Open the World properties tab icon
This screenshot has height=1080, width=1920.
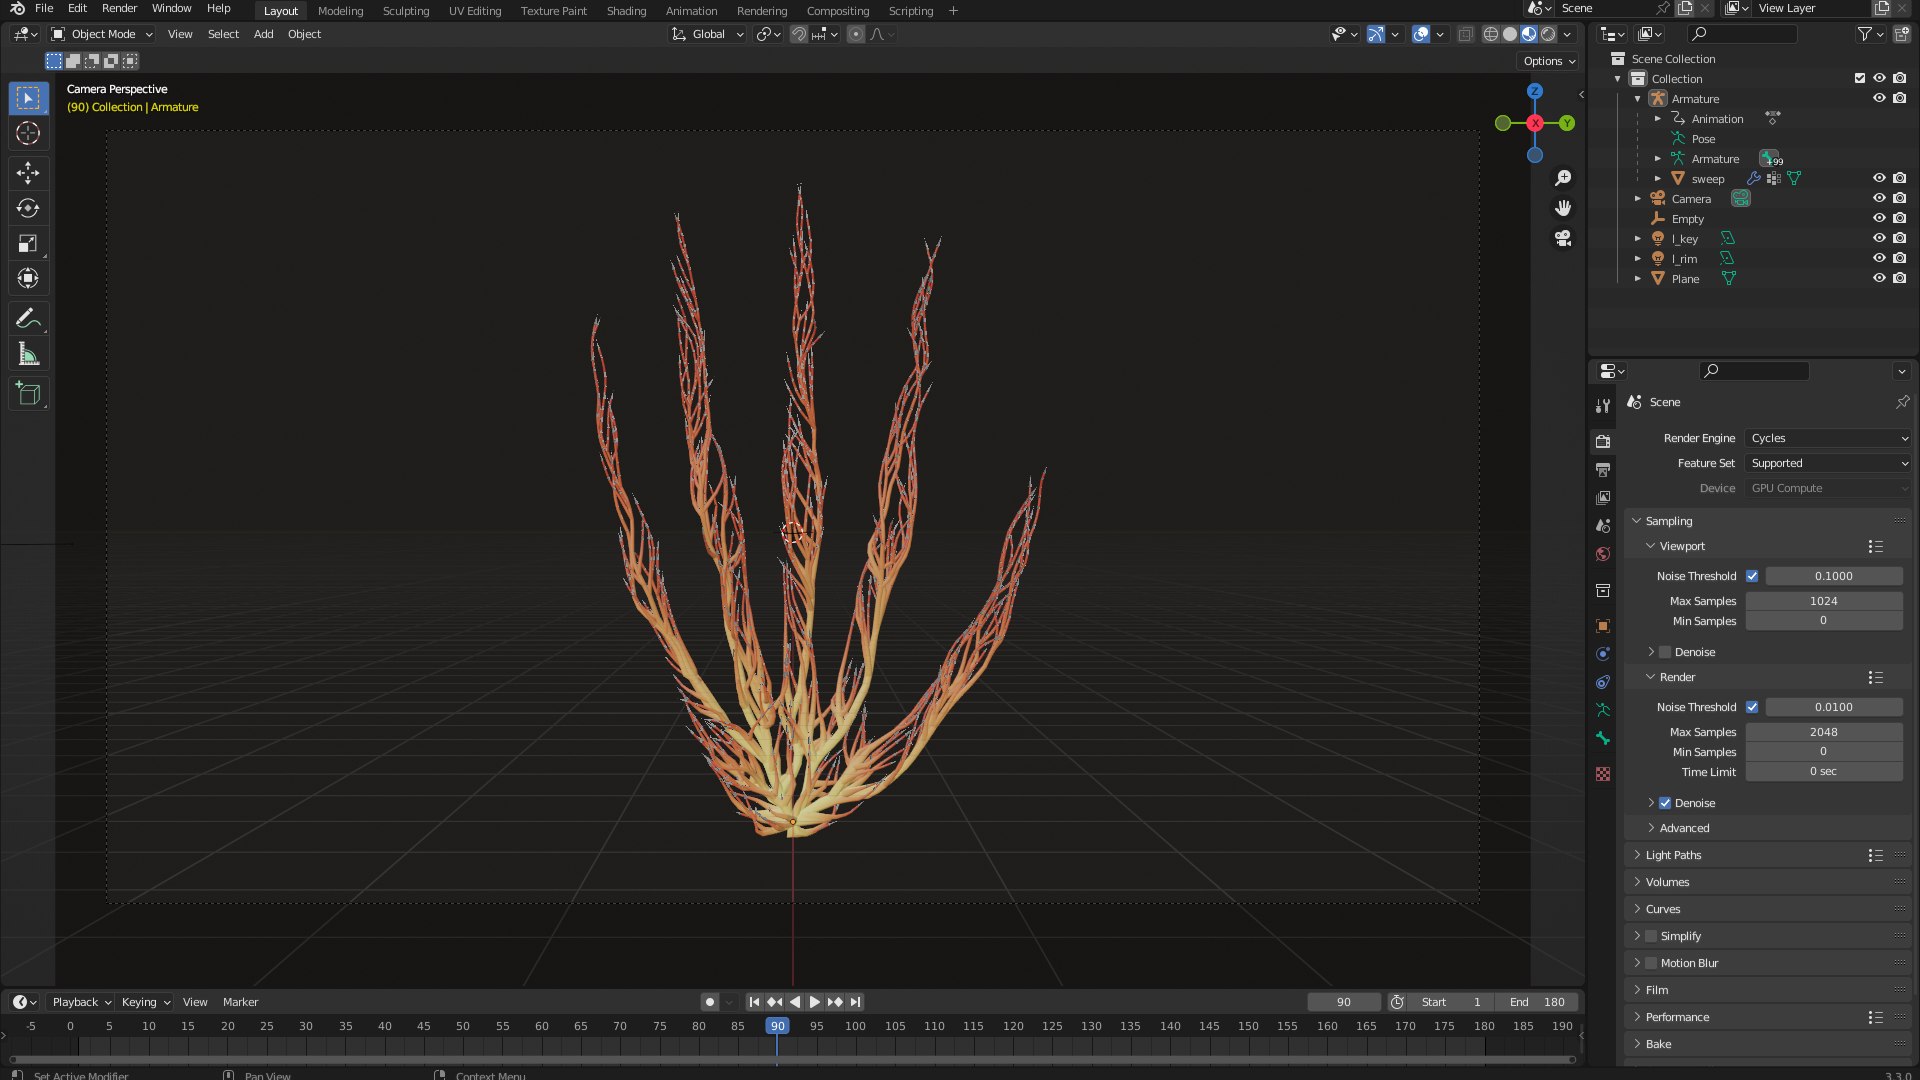(x=1603, y=554)
